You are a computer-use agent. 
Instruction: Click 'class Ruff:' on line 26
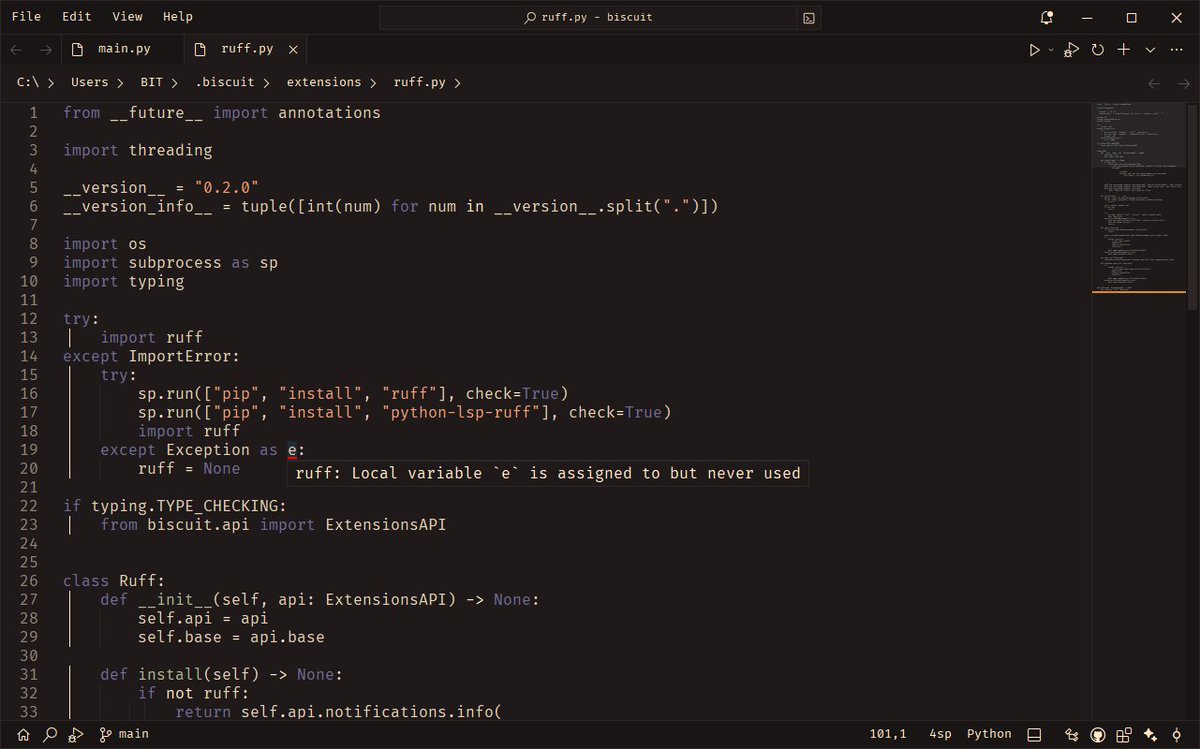[114, 581]
